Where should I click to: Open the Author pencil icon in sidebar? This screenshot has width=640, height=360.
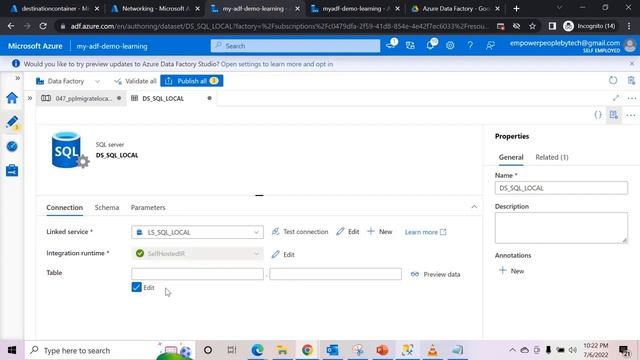(x=12, y=122)
